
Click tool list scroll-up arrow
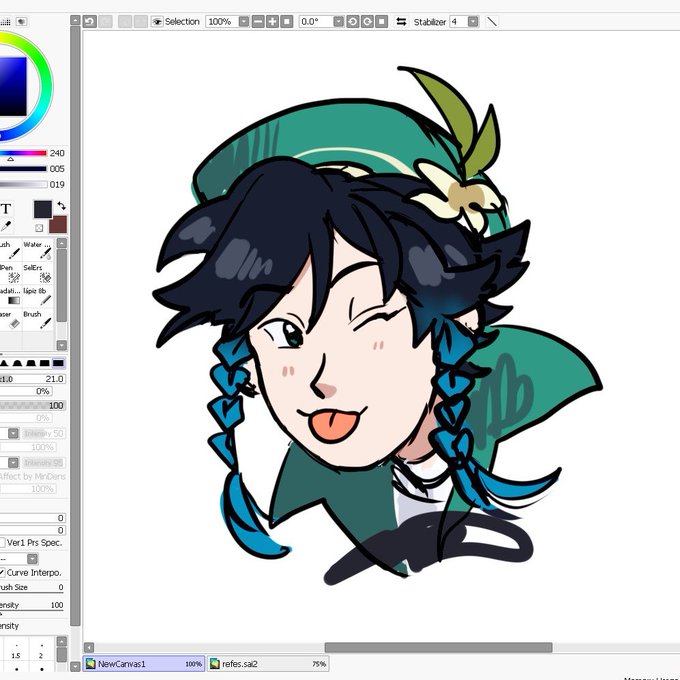point(62,243)
